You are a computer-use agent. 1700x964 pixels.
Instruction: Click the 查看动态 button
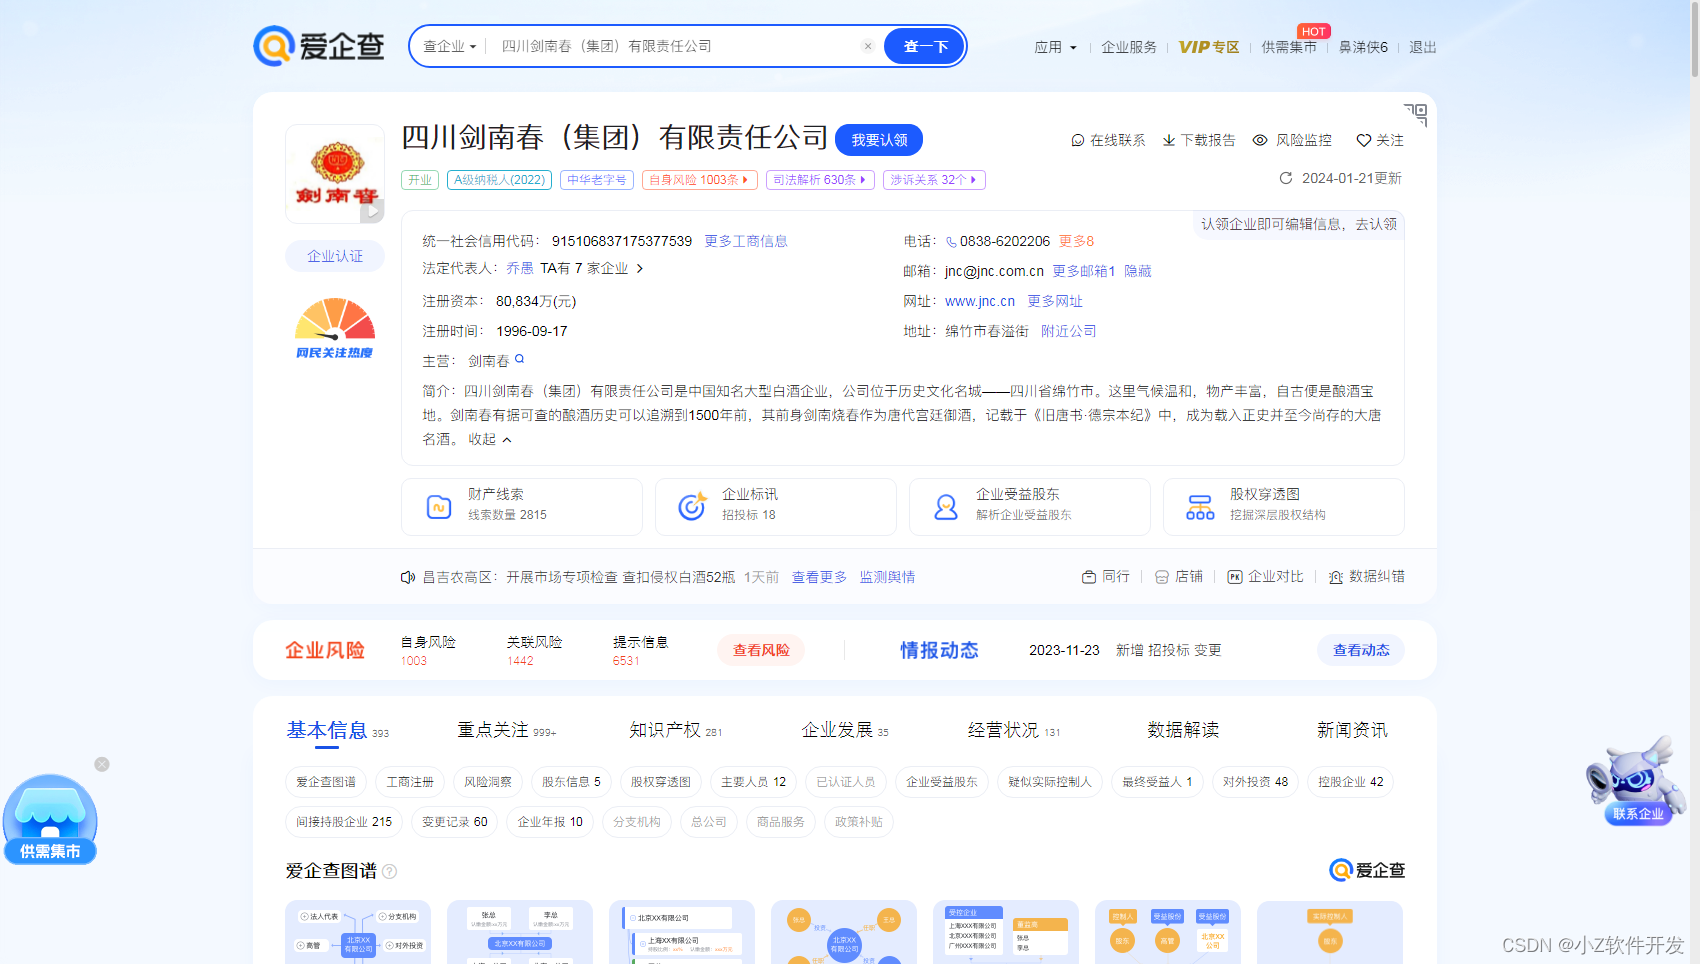(x=1361, y=650)
